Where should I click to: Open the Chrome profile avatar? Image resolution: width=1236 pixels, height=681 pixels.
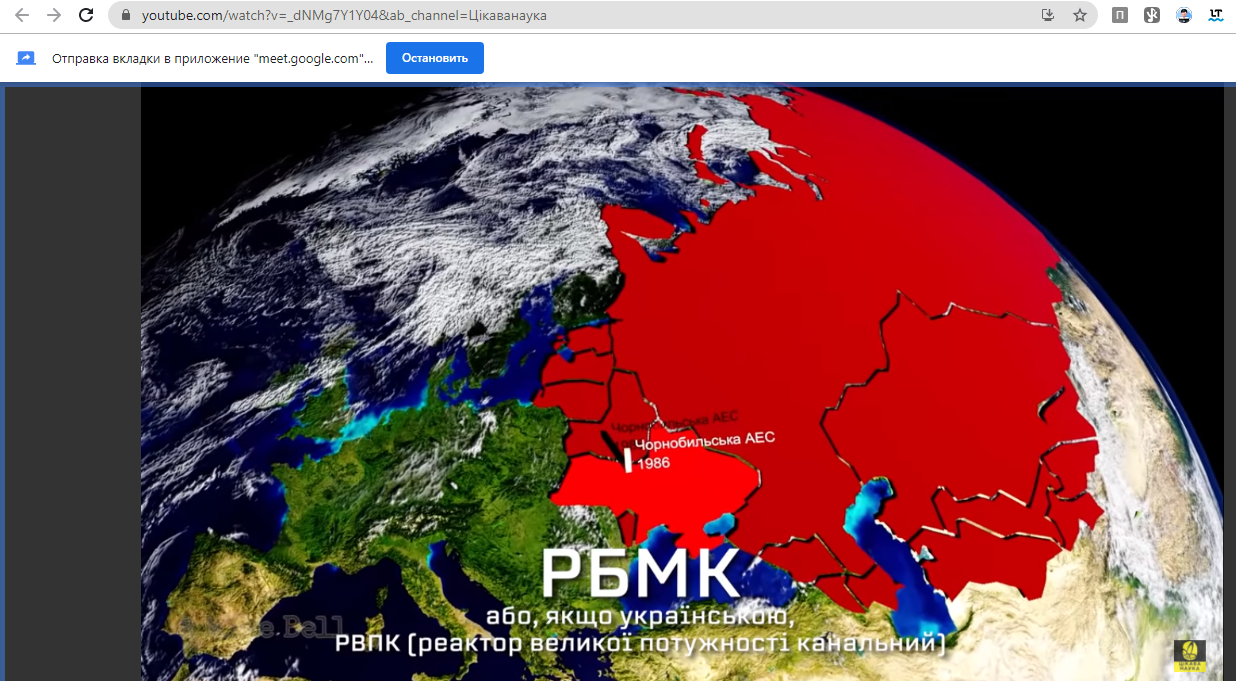click(1184, 15)
